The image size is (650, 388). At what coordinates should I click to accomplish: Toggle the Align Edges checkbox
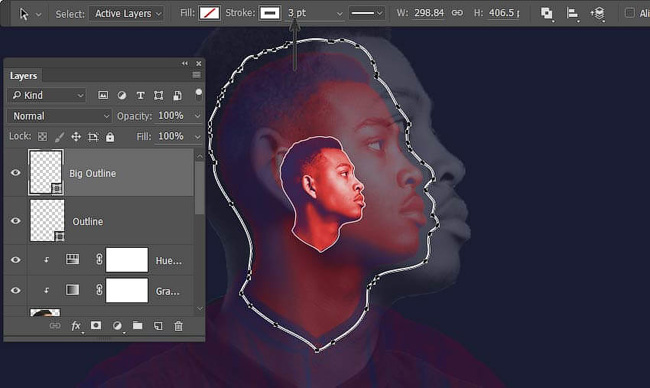click(x=630, y=13)
